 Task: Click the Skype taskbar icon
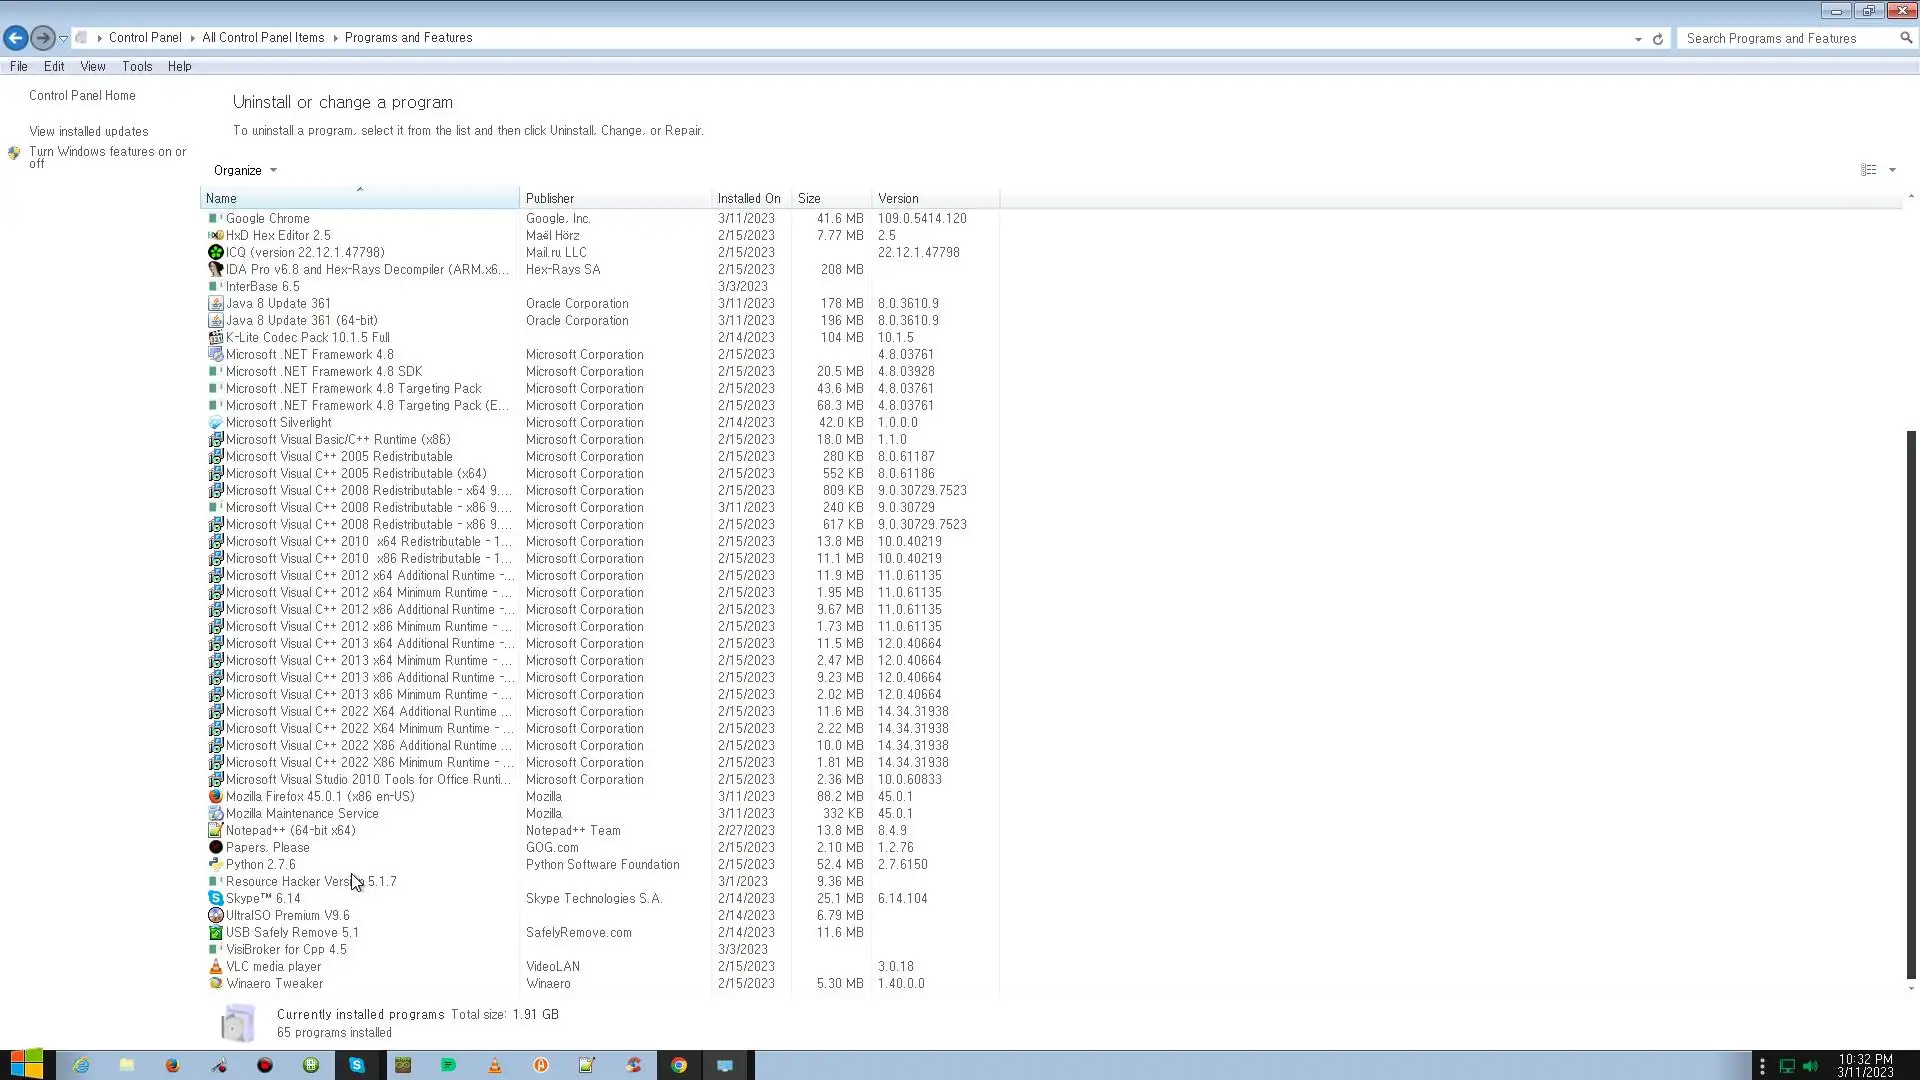(357, 1065)
